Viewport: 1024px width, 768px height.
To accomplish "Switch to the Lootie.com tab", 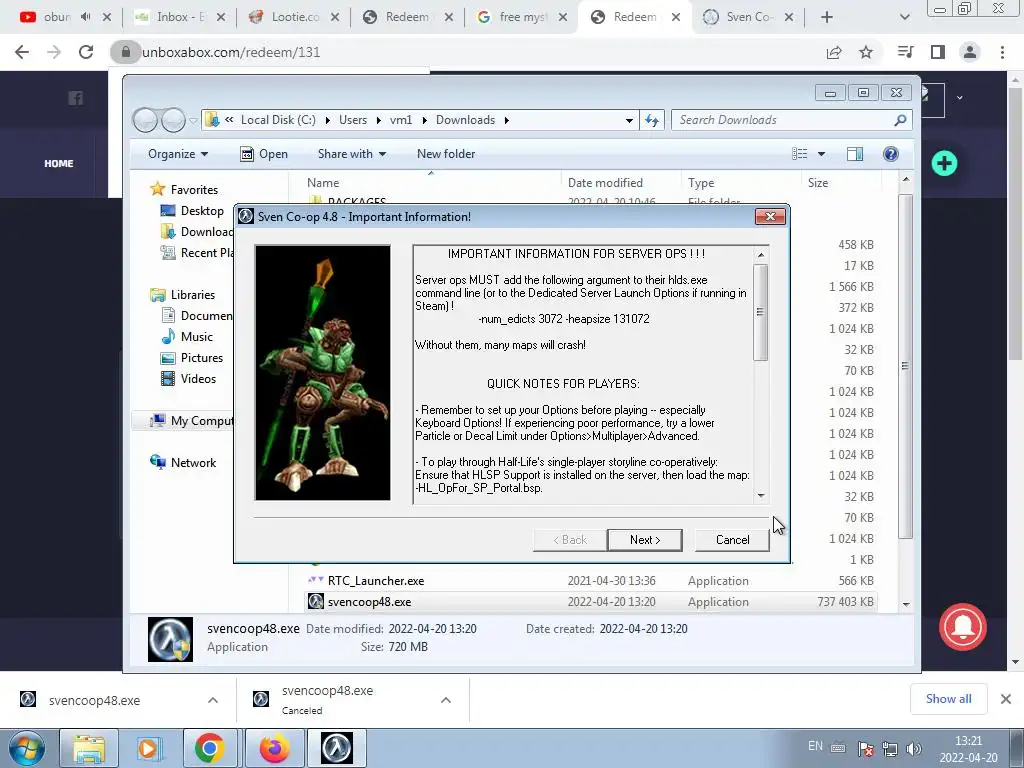I will [x=294, y=17].
